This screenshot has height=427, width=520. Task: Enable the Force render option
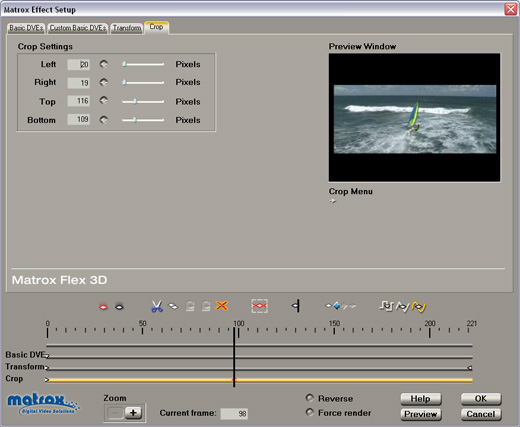click(310, 412)
